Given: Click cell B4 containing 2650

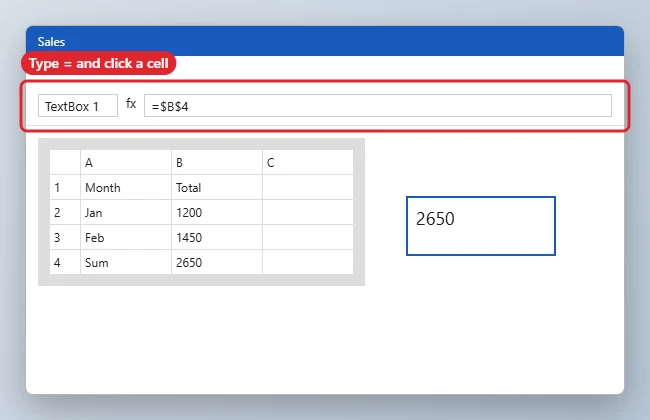Looking at the screenshot, I should pos(217,262).
